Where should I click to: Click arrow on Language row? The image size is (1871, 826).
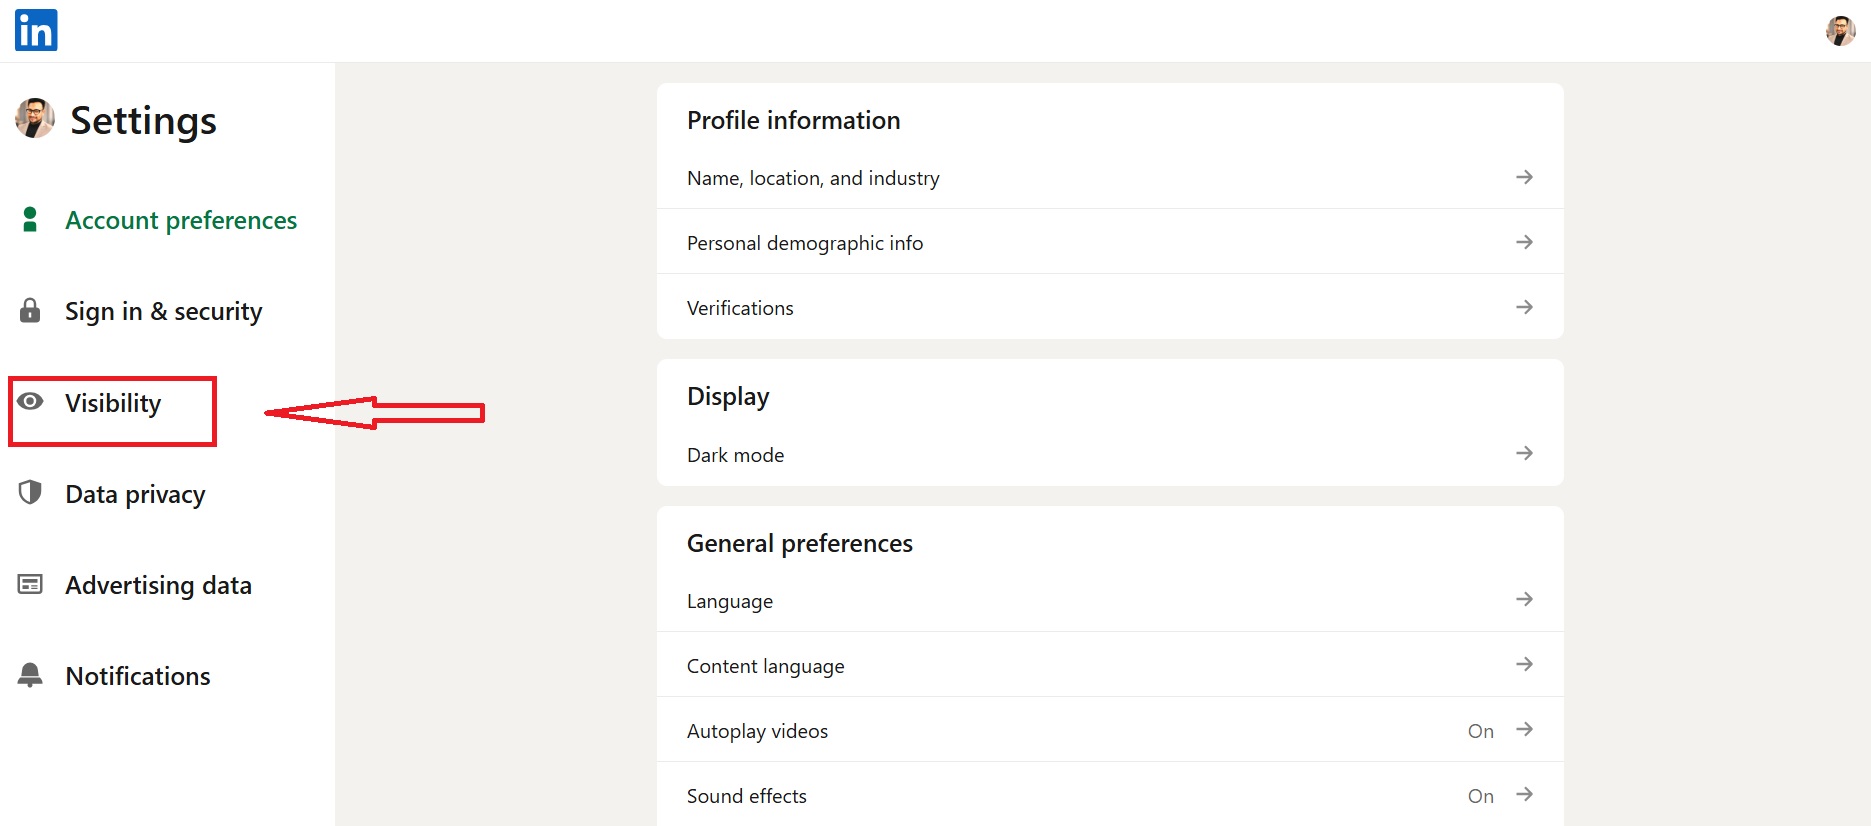point(1524,599)
